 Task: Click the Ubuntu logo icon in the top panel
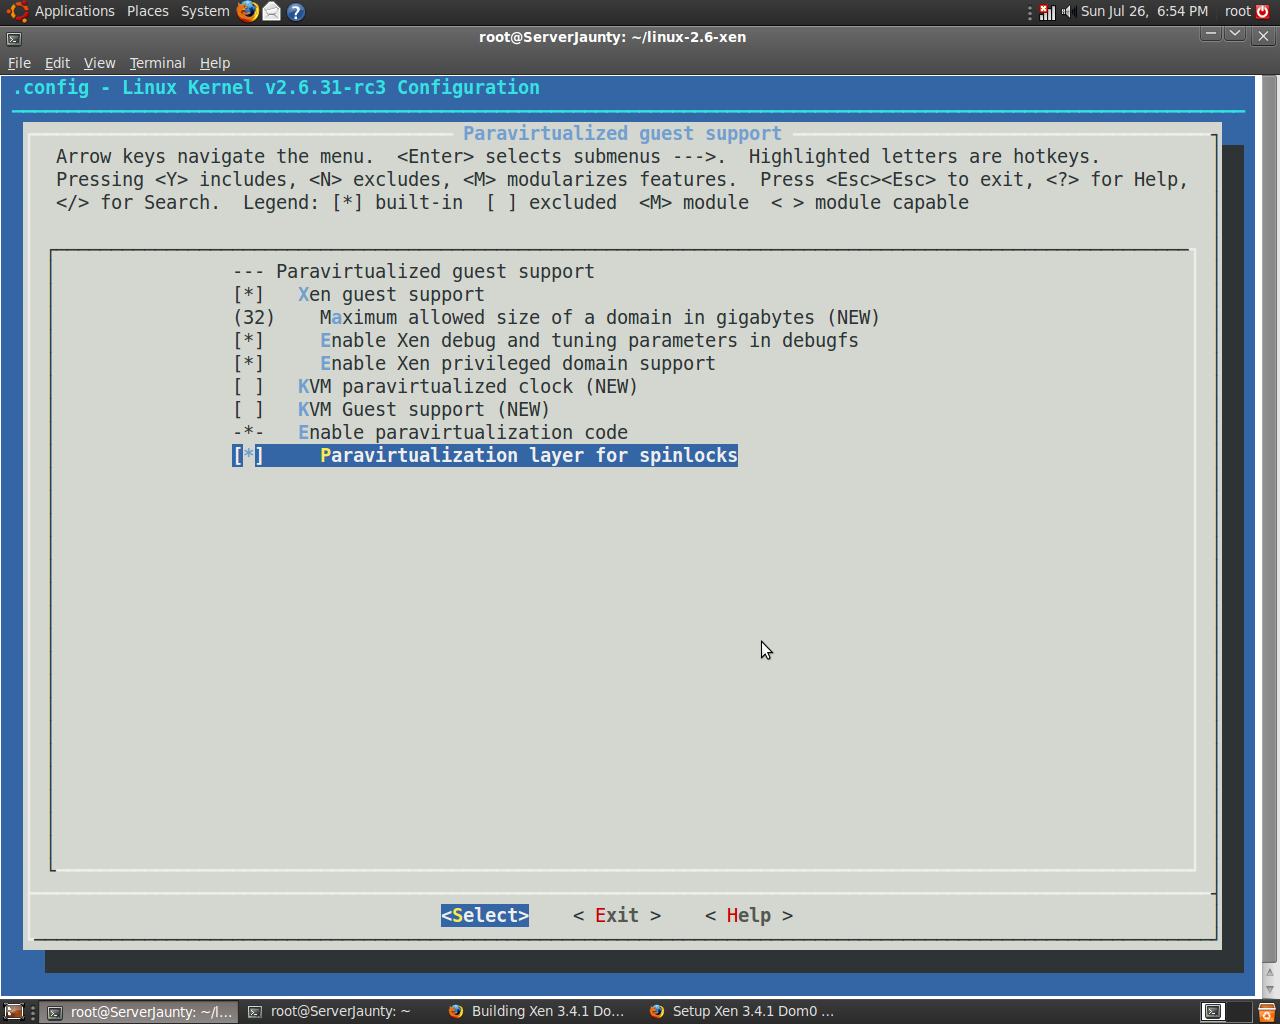point(17,11)
